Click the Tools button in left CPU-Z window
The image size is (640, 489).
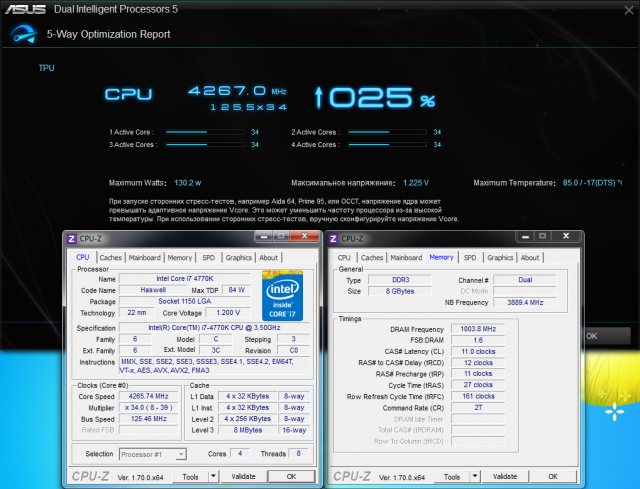coord(190,477)
